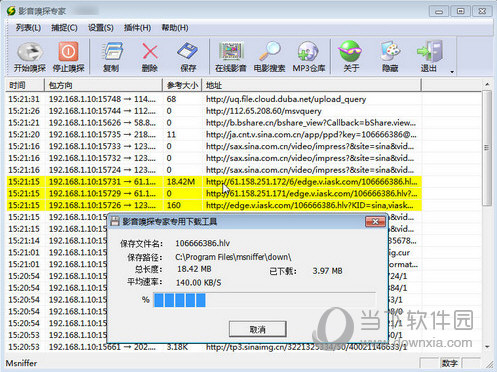Stop sniffing with 停止嗅探 icon
This screenshot has height=372, width=497.
pos(68,57)
